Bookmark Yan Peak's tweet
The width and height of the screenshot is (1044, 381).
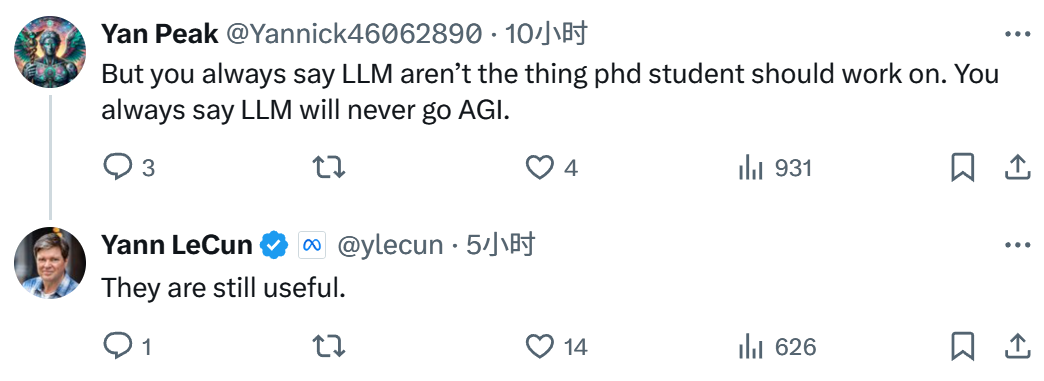(x=962, y=168)
